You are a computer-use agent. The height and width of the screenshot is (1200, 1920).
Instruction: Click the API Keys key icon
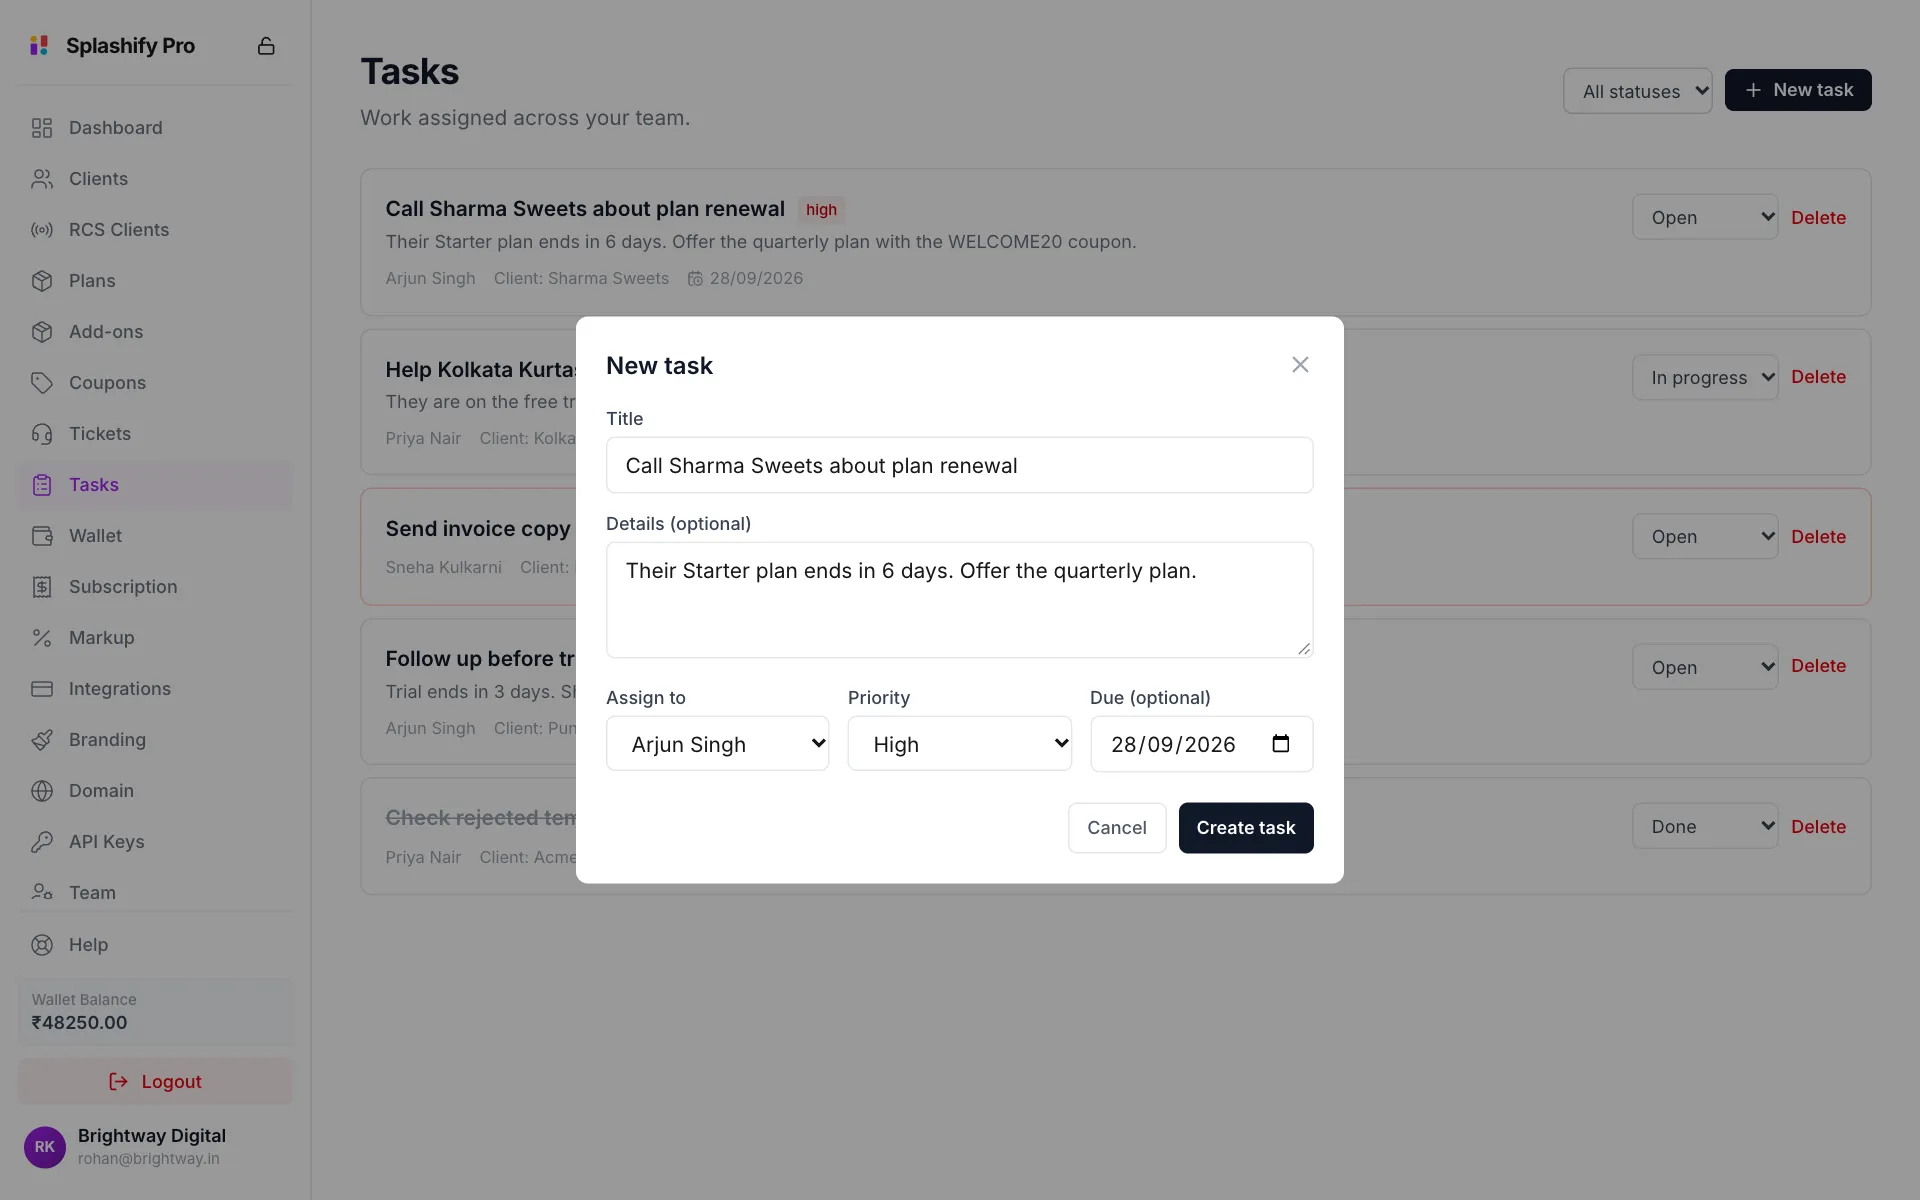tap(42, 842)
